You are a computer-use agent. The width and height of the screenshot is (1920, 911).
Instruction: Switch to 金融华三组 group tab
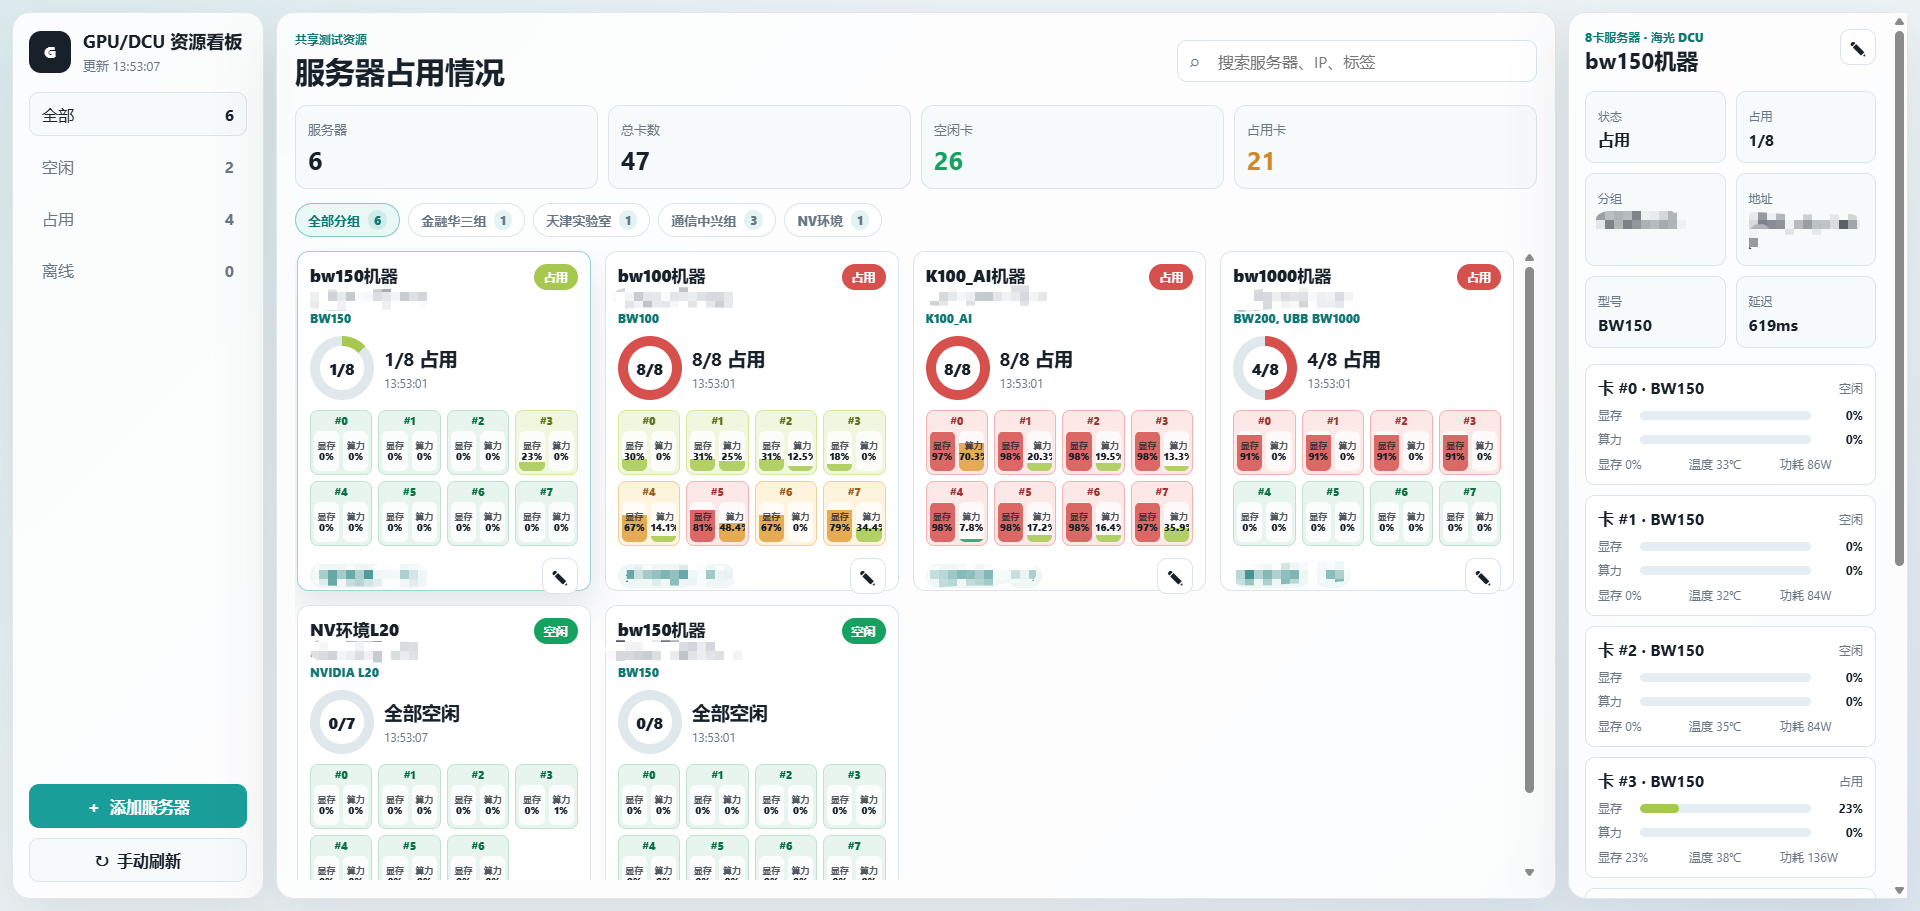click(x=466, y=220)
